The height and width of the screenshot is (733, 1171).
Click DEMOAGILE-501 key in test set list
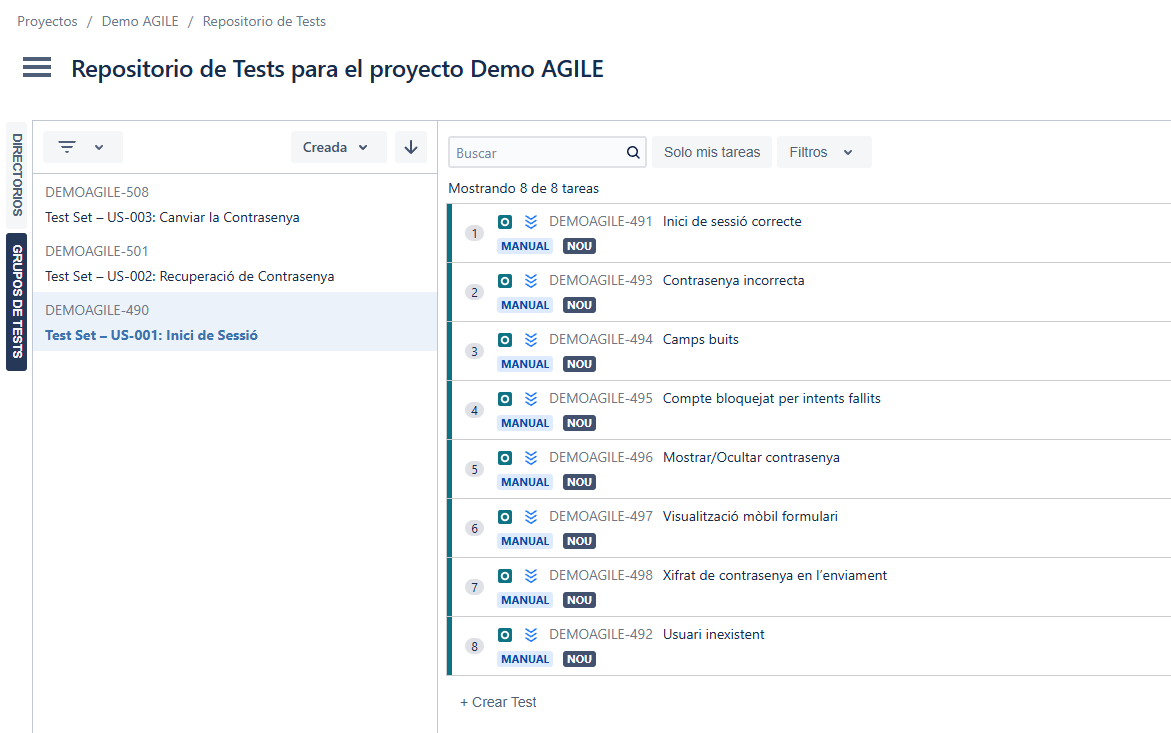click(97, 252)
